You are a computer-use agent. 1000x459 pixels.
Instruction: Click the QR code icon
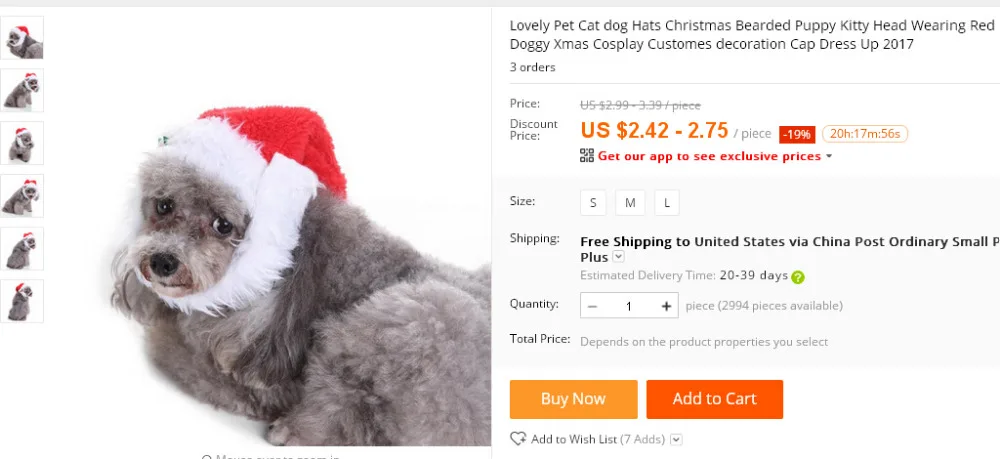587,156
